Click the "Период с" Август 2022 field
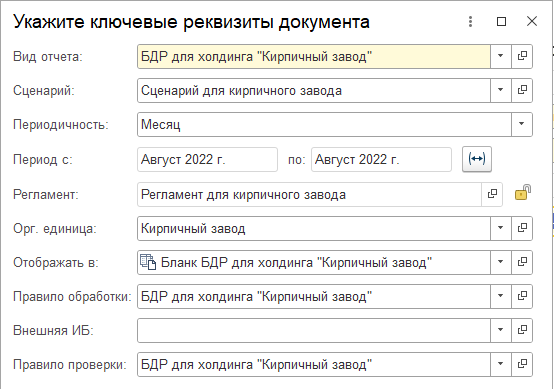This screenshot has width=554, height=389. pyautogui.click(x=207, y=160)
